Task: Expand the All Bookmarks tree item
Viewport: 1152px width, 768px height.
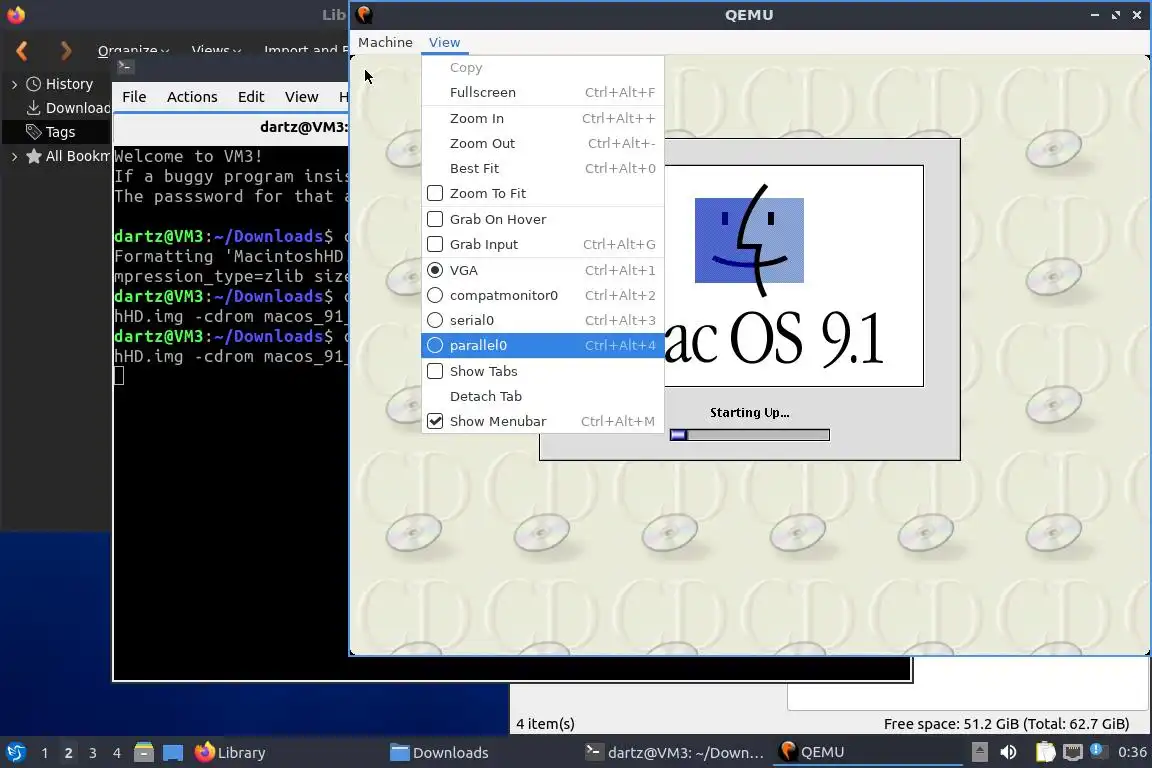Action: pos(14,156)
